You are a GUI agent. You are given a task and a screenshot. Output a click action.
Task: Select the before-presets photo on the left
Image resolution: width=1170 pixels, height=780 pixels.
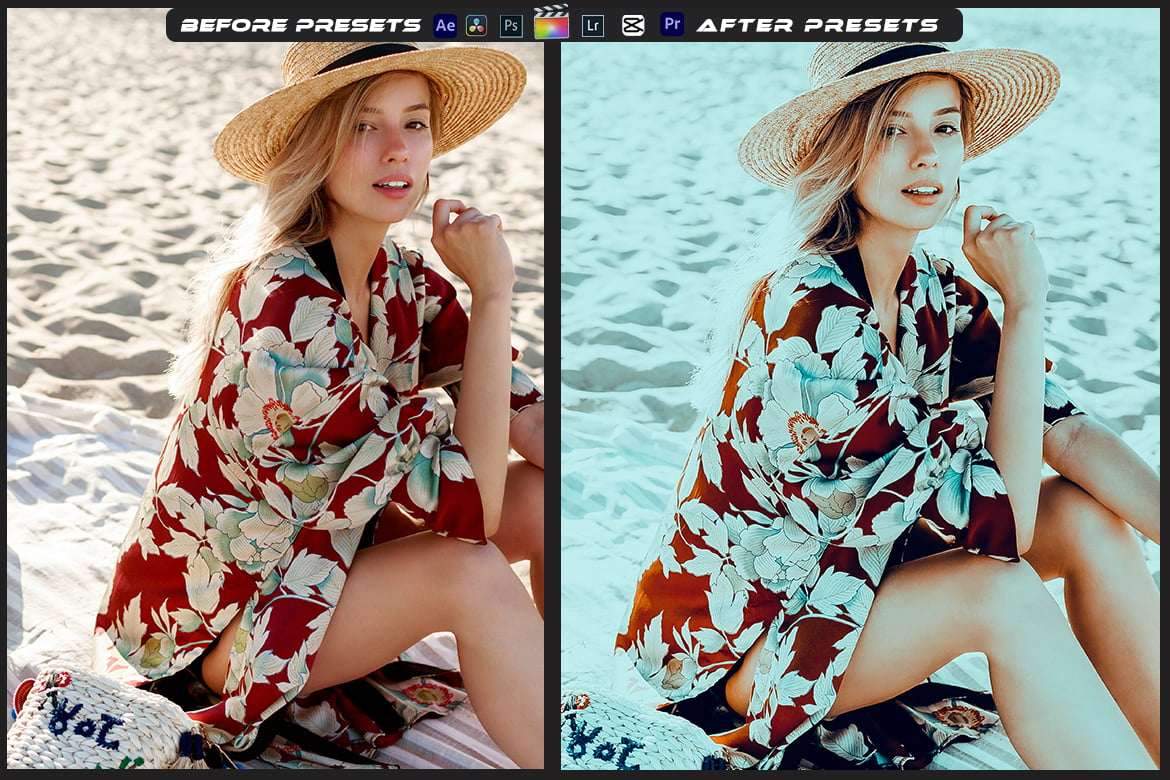[275, 388]
